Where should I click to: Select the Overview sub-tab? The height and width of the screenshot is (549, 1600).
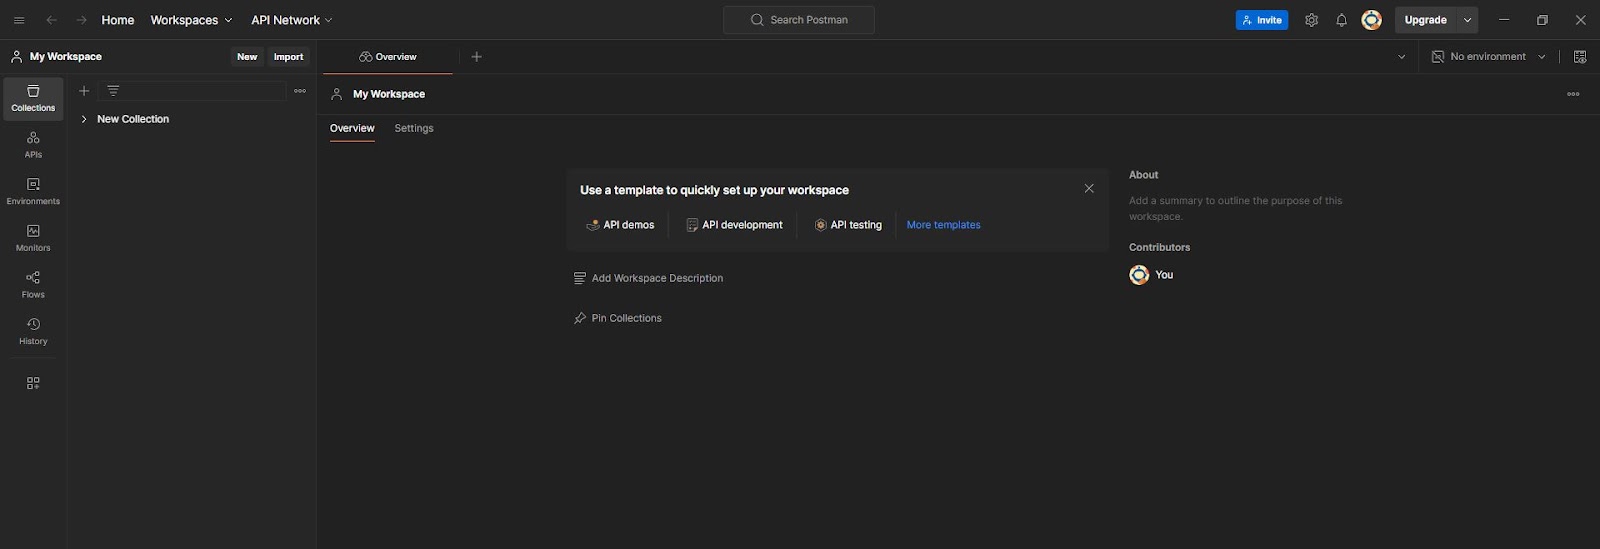(x=352, y=128)
